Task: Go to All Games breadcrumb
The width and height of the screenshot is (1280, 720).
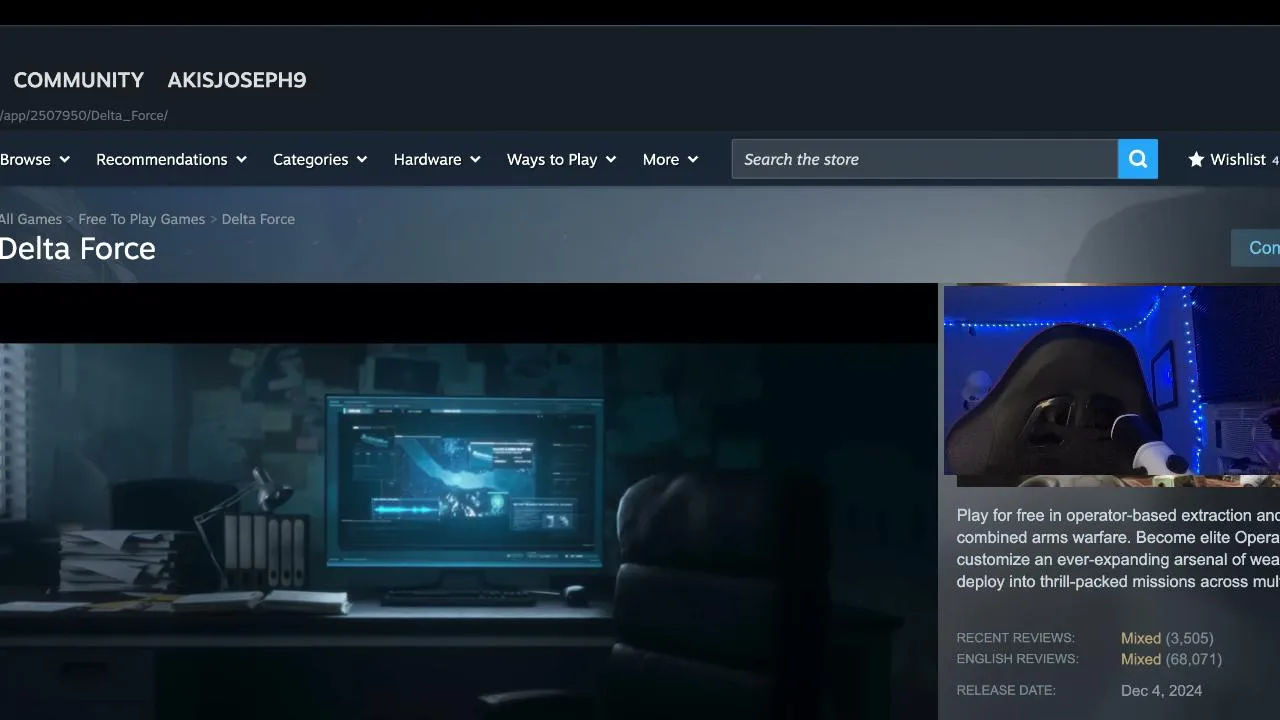Action: (31, 219)
